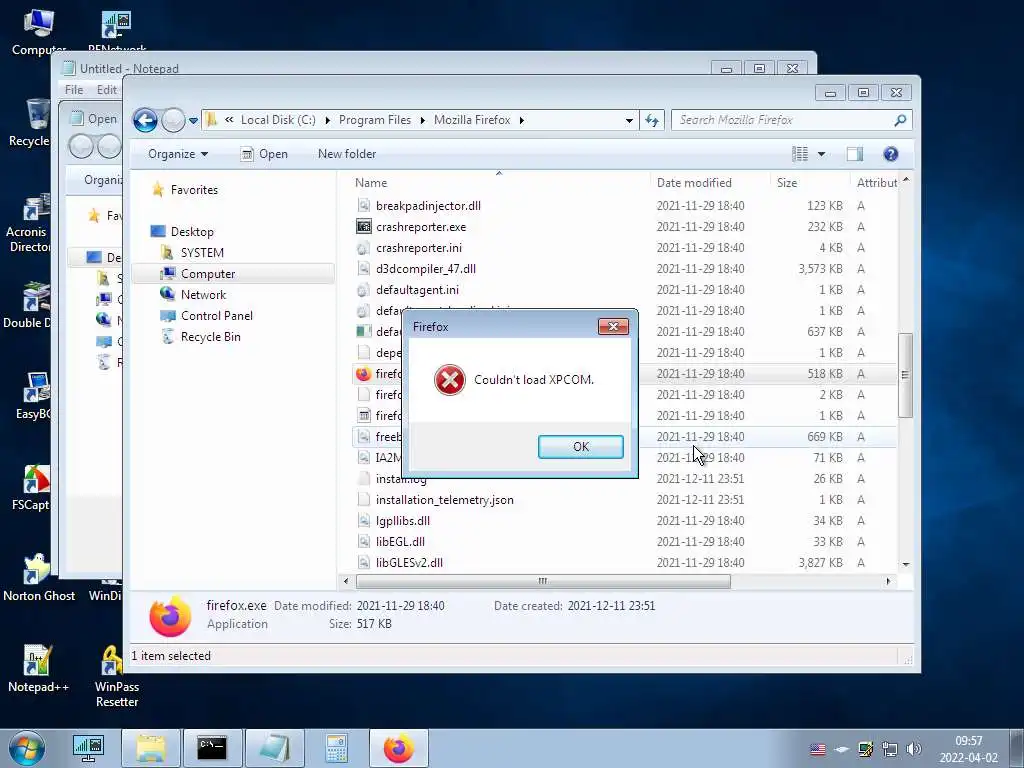Sort by the Name column
Screen dimensions: 1024x768
click(x=370, y=183)
